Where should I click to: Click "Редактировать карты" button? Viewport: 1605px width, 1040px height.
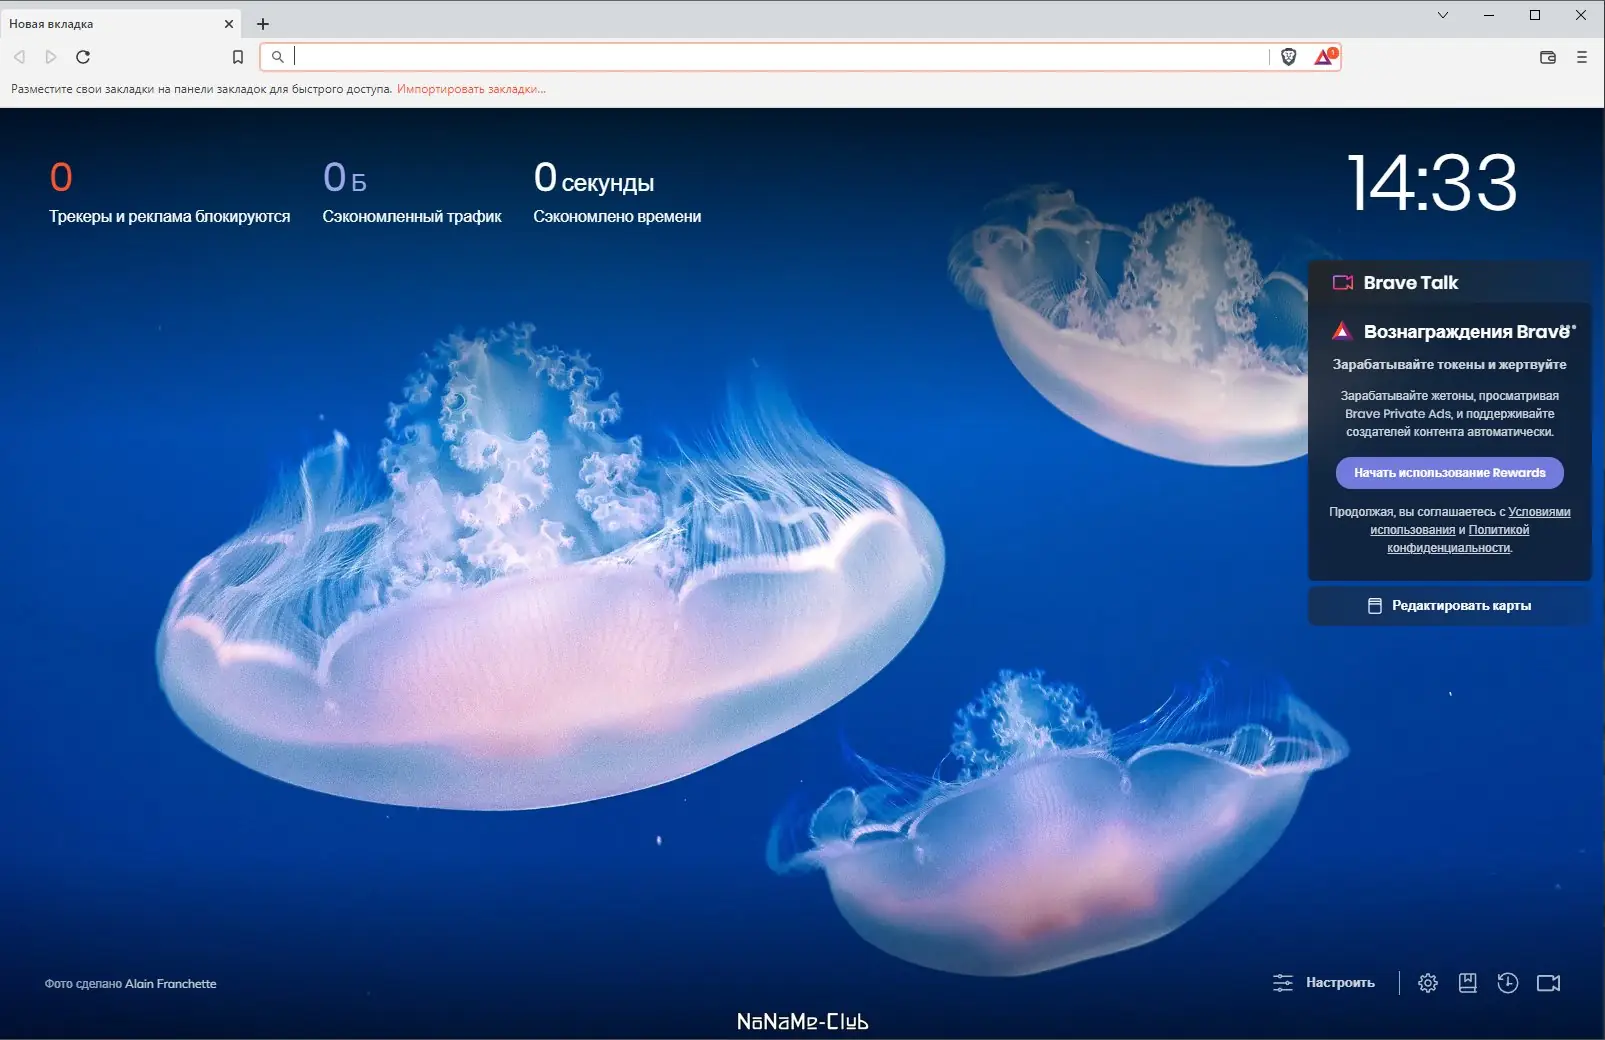coord(1450,606)
